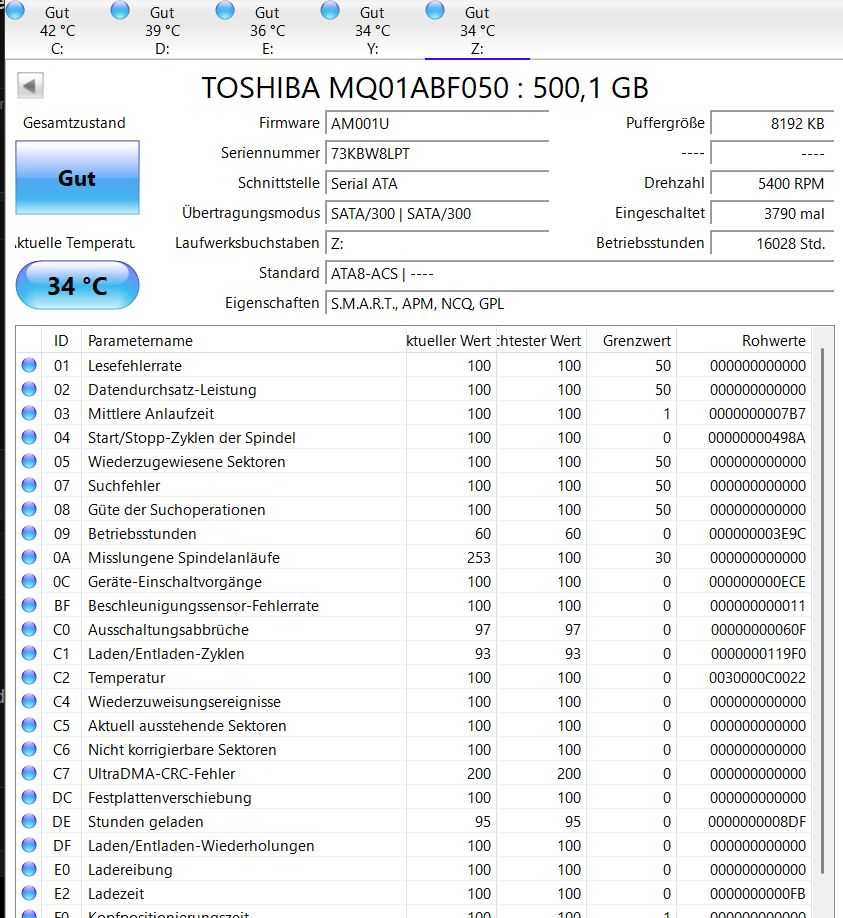Click the status dot for Wiederzugewiesene Sektoren
This screenshot has height=918, width=843.
pos(29,461)
